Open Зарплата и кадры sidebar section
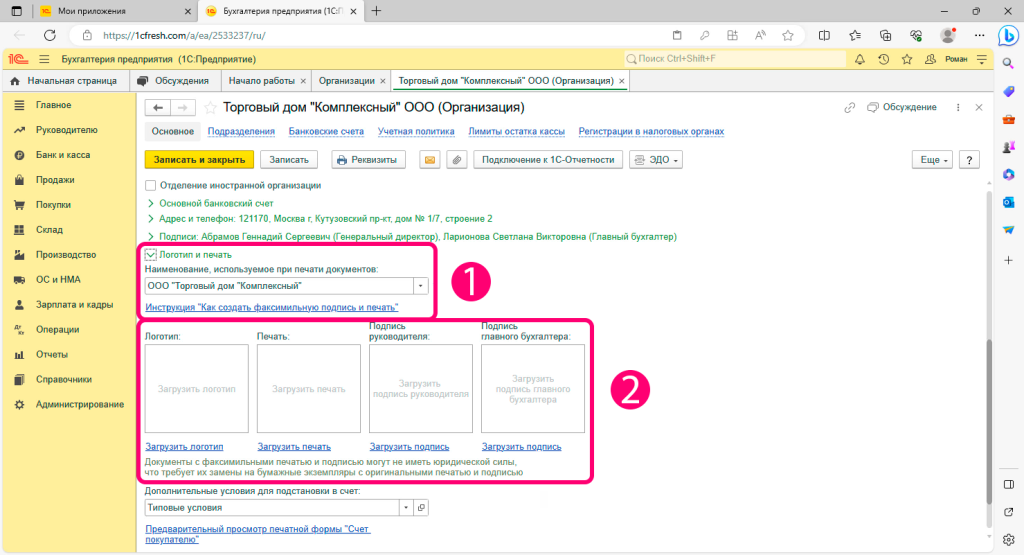Viewport: 1024px width, 555px height. tap(74, 304)
